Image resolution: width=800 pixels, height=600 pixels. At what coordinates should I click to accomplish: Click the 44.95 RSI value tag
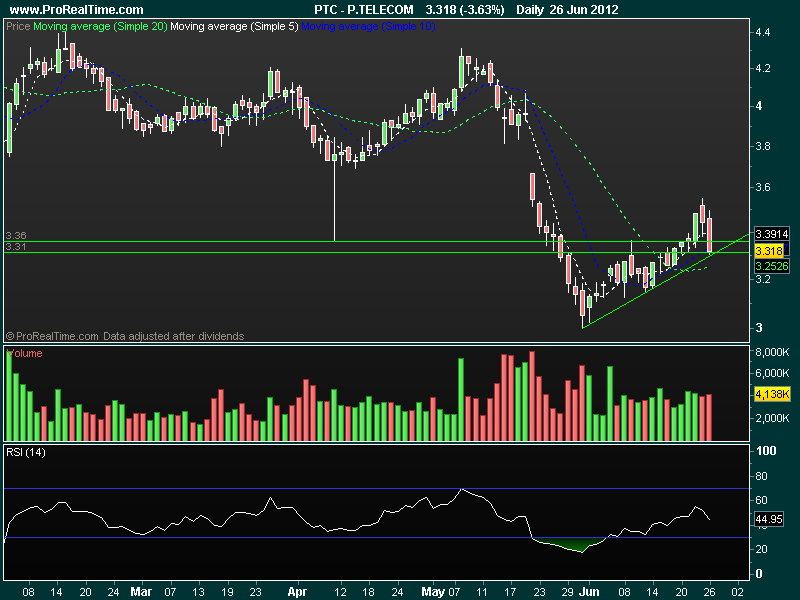click(x=768, y=519)
